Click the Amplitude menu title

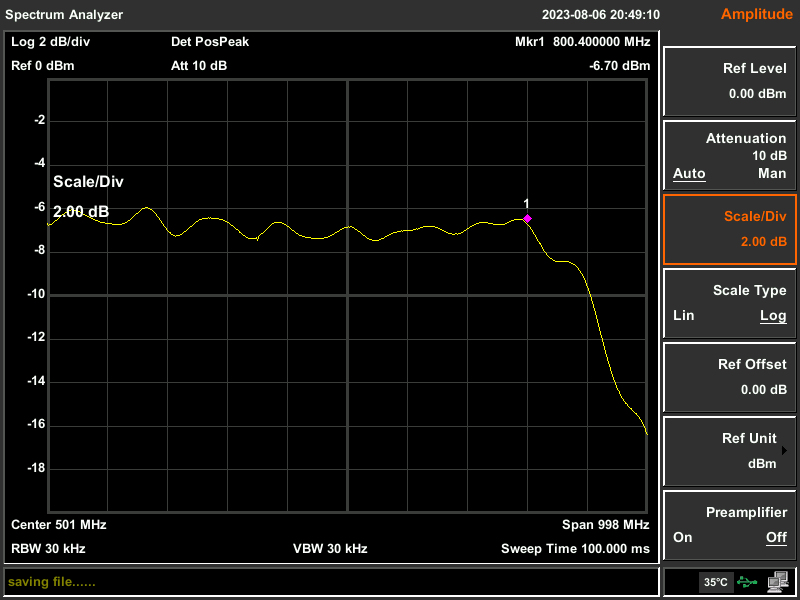[757, 14]
